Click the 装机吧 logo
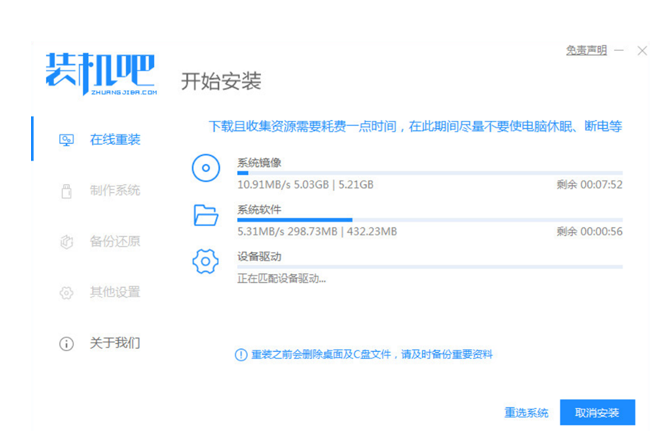Viewport: 650px width, 433px height. pyautogui.click(x=100, y=72)
